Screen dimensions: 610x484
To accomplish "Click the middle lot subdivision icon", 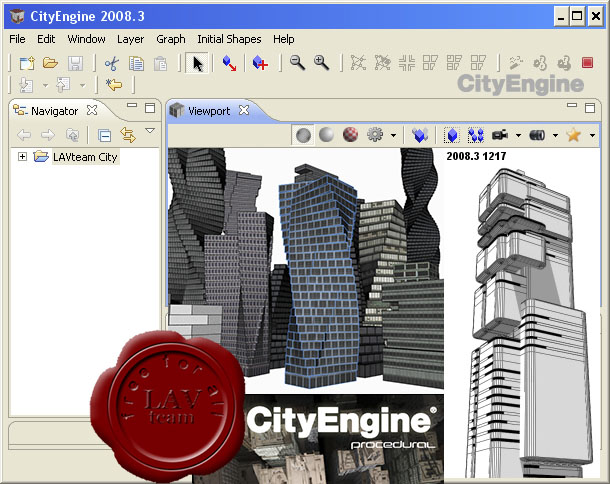I will point(454,63).
